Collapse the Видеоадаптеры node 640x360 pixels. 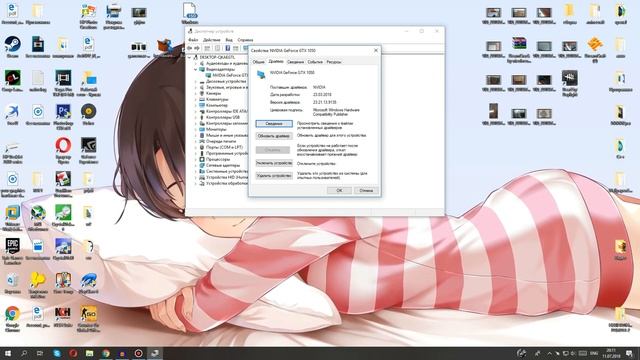click(x=196, y=69)
